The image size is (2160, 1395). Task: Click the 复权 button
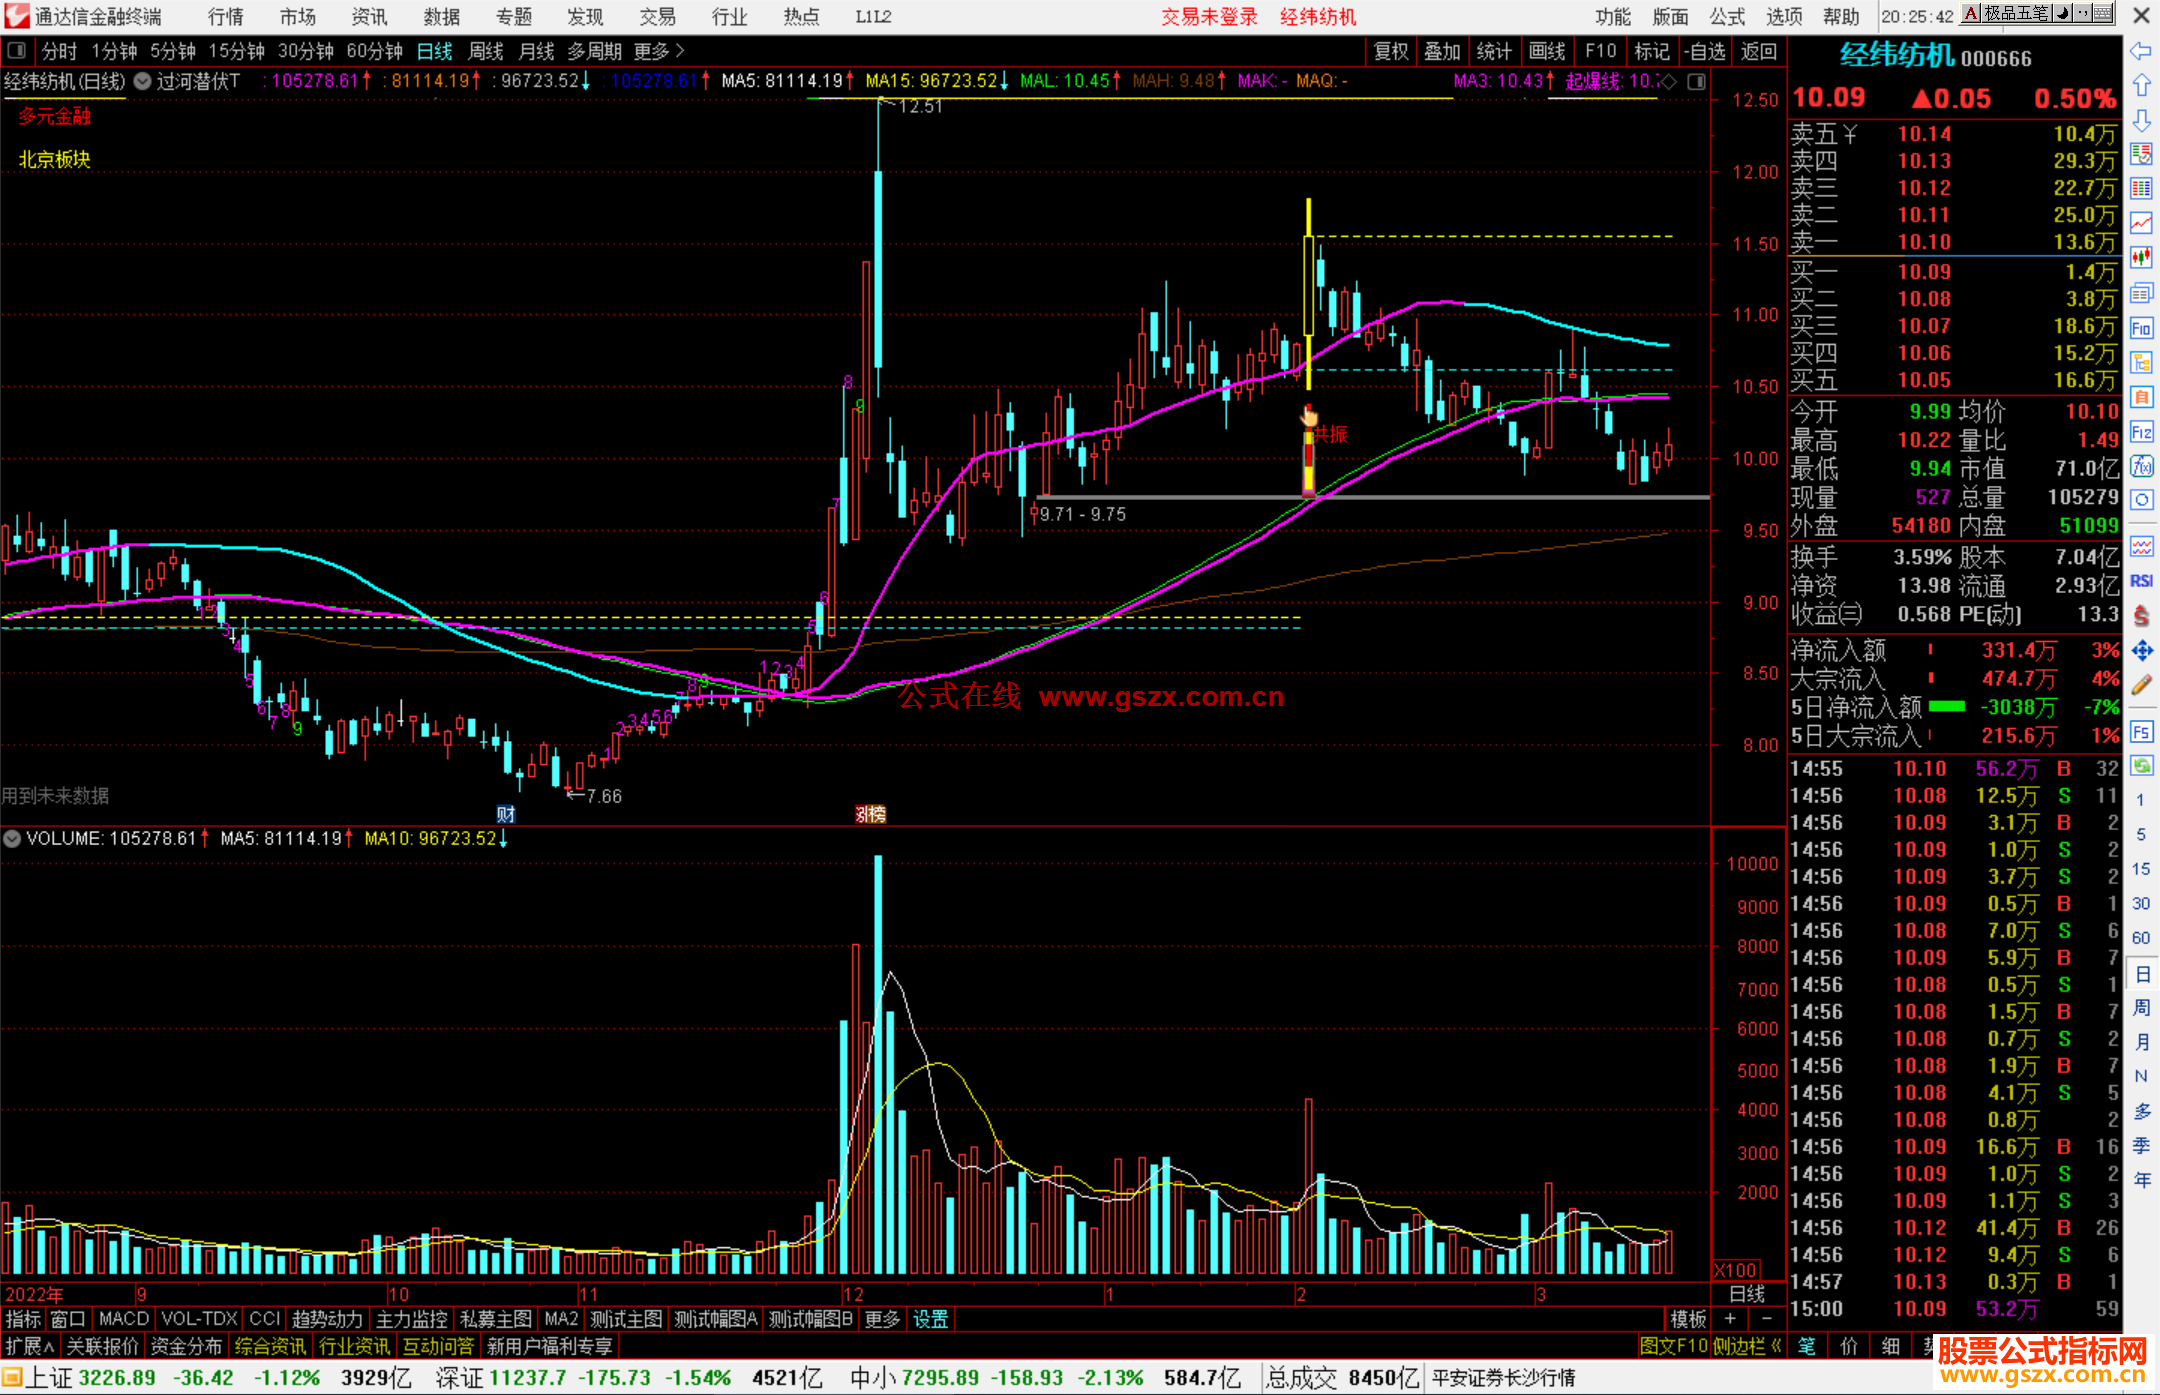[1391, 51]
